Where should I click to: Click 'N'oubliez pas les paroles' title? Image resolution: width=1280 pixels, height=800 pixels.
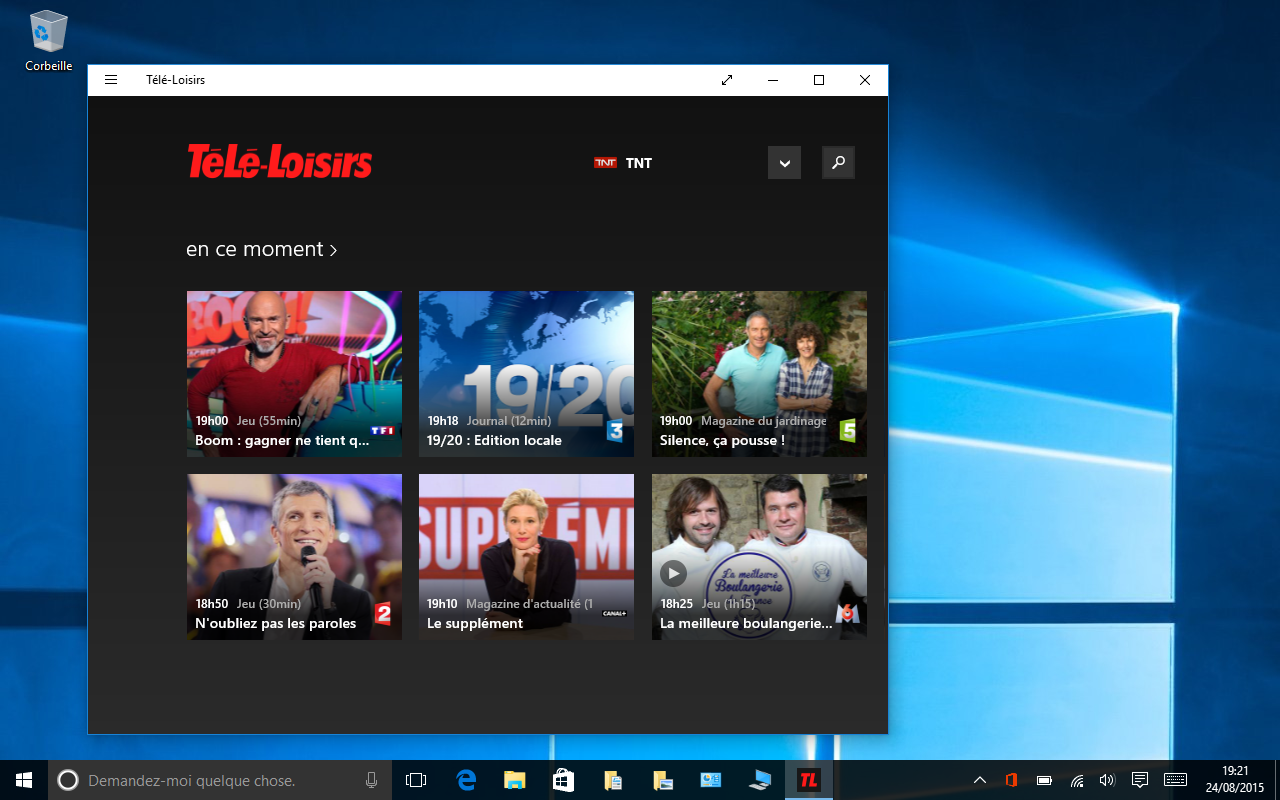pos(275,623)
